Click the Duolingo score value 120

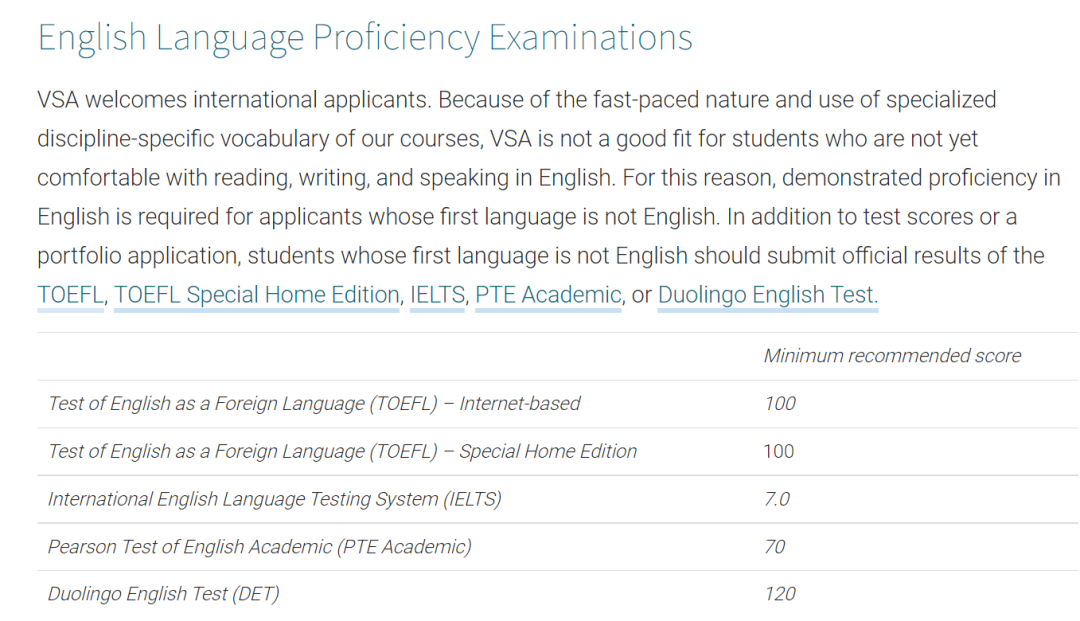pyautogui.click(x=780, y=594)
